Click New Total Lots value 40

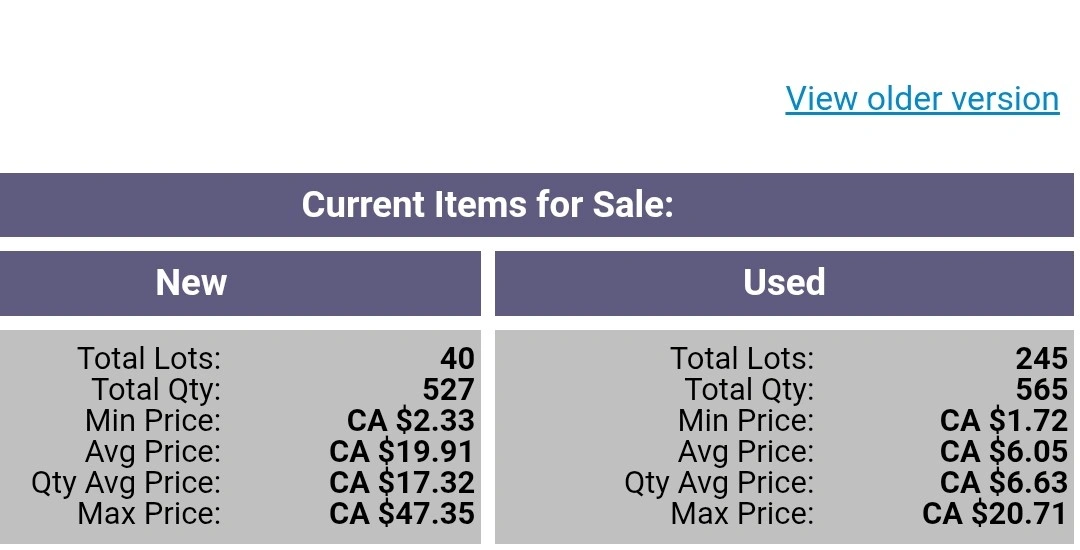pyautogui.click(x=457, y=359)
